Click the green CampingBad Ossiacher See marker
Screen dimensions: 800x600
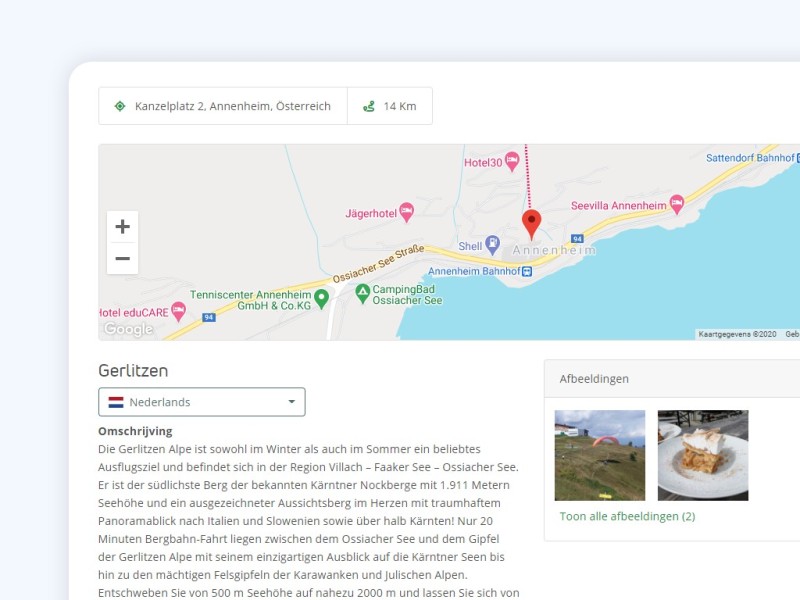pyautogui.click(x=361, y=292)
